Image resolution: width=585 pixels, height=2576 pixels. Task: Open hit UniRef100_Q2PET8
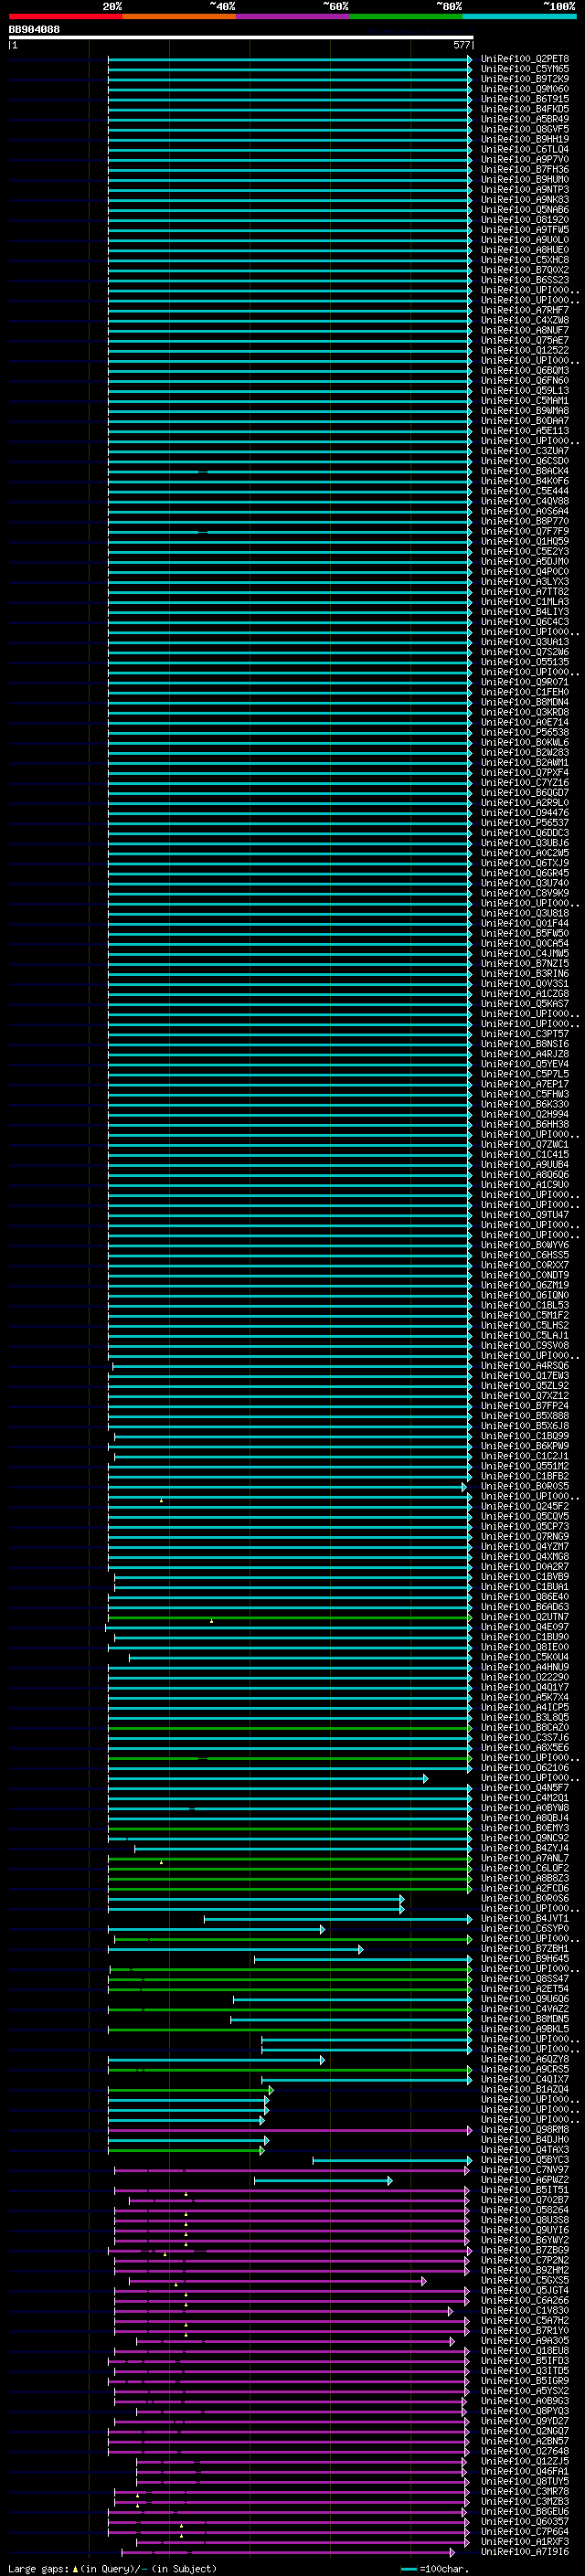(525, 59)
